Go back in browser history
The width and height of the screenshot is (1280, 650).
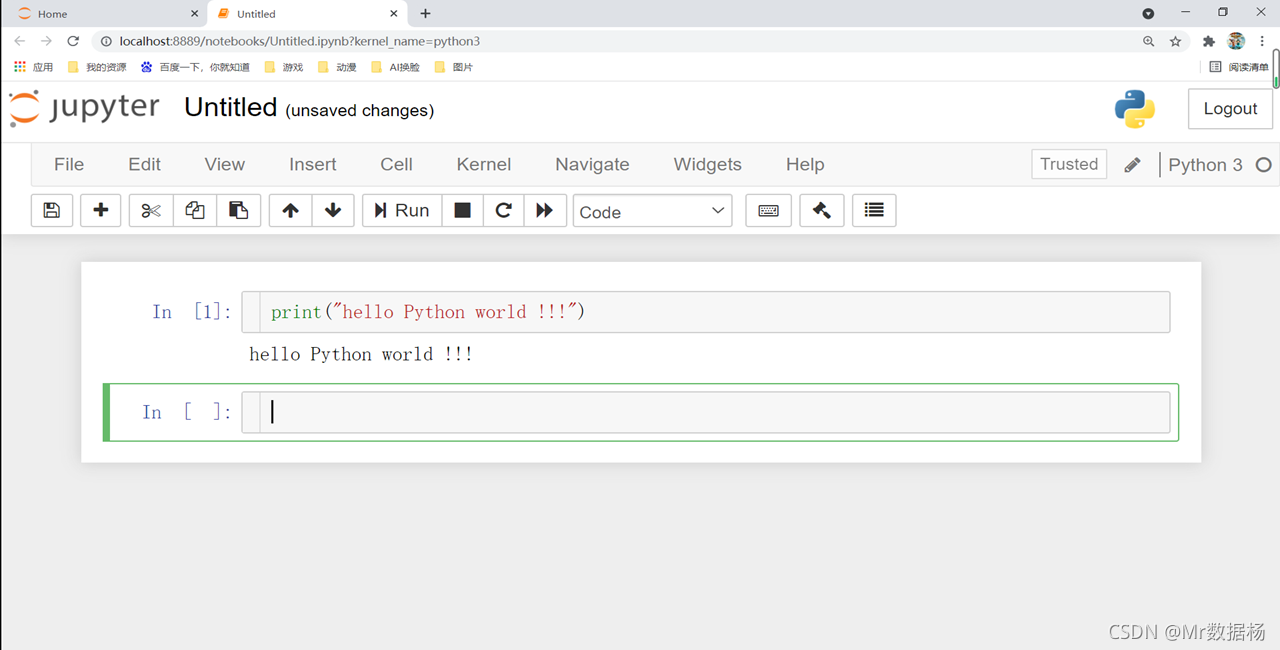[x=20, y=41]
